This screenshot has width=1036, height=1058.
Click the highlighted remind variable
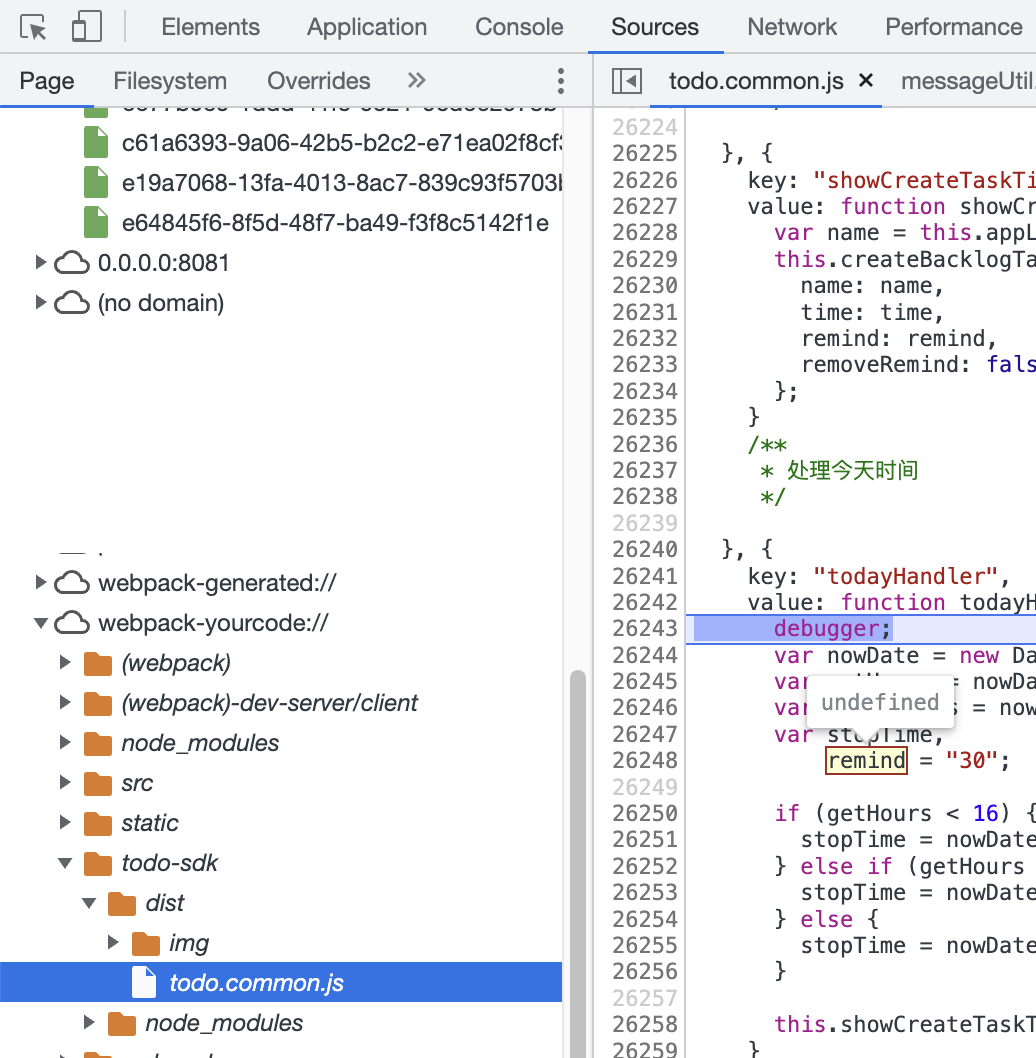coord(867,760)
